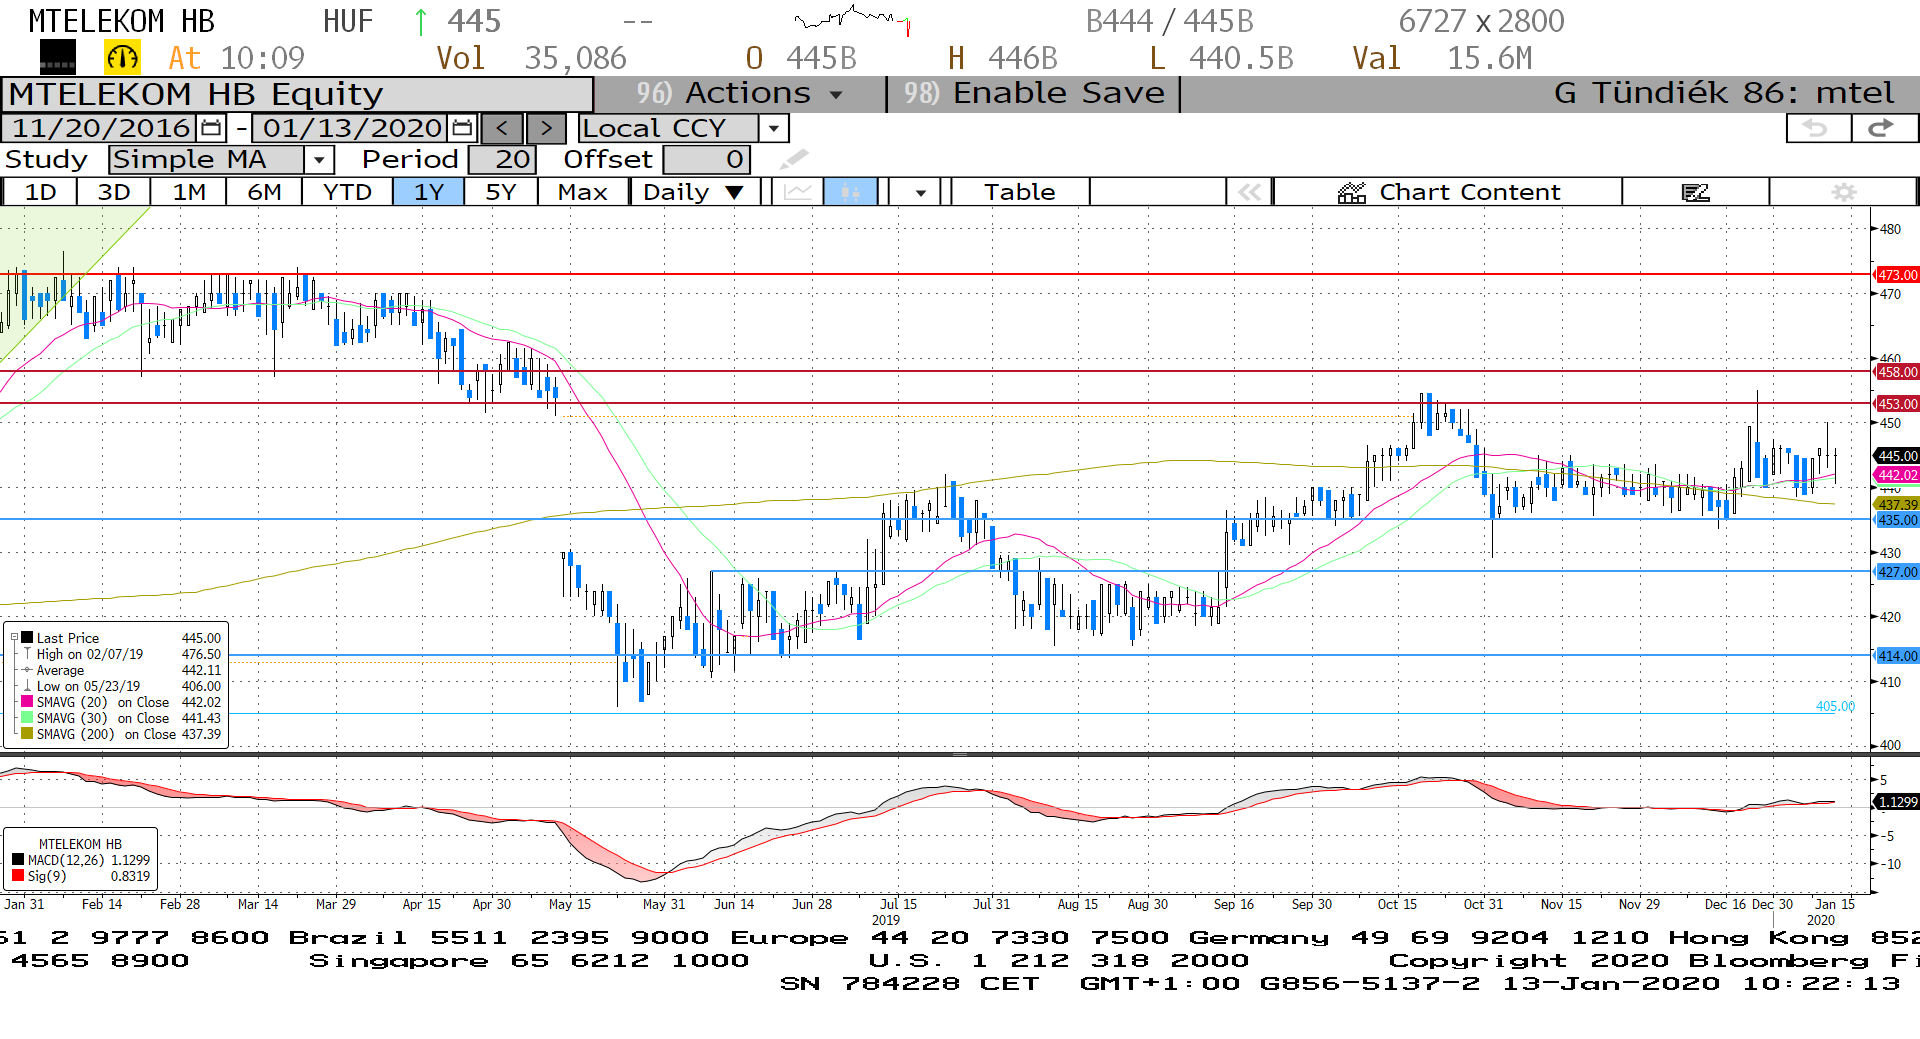Click the green up-arrow price indicator
The width and height of the screenshot is (1920, 1039).
pyautogui.click(x=421, y=21)
